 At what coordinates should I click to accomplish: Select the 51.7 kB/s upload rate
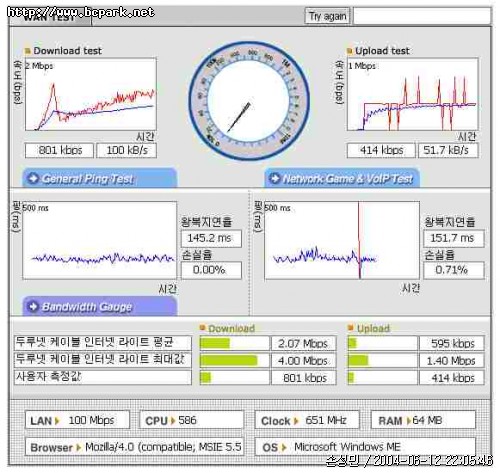448,150
